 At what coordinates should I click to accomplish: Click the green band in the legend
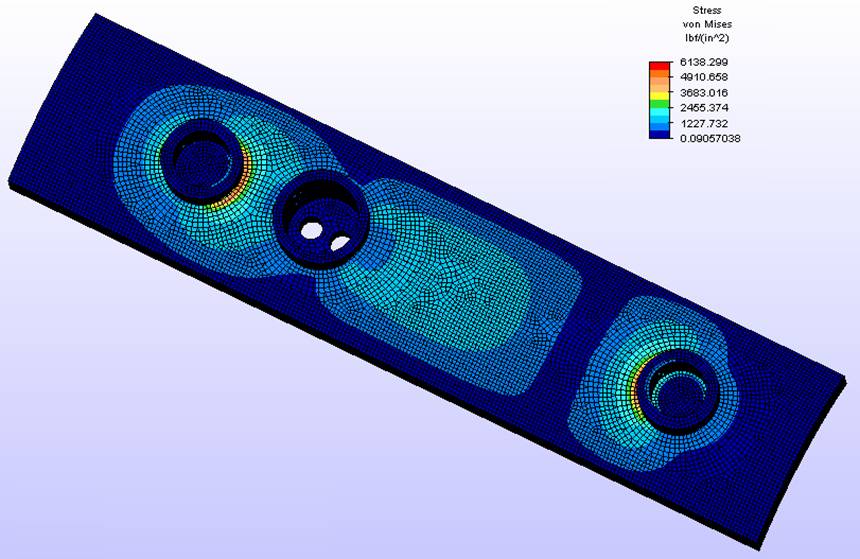(x=659, y=105)
